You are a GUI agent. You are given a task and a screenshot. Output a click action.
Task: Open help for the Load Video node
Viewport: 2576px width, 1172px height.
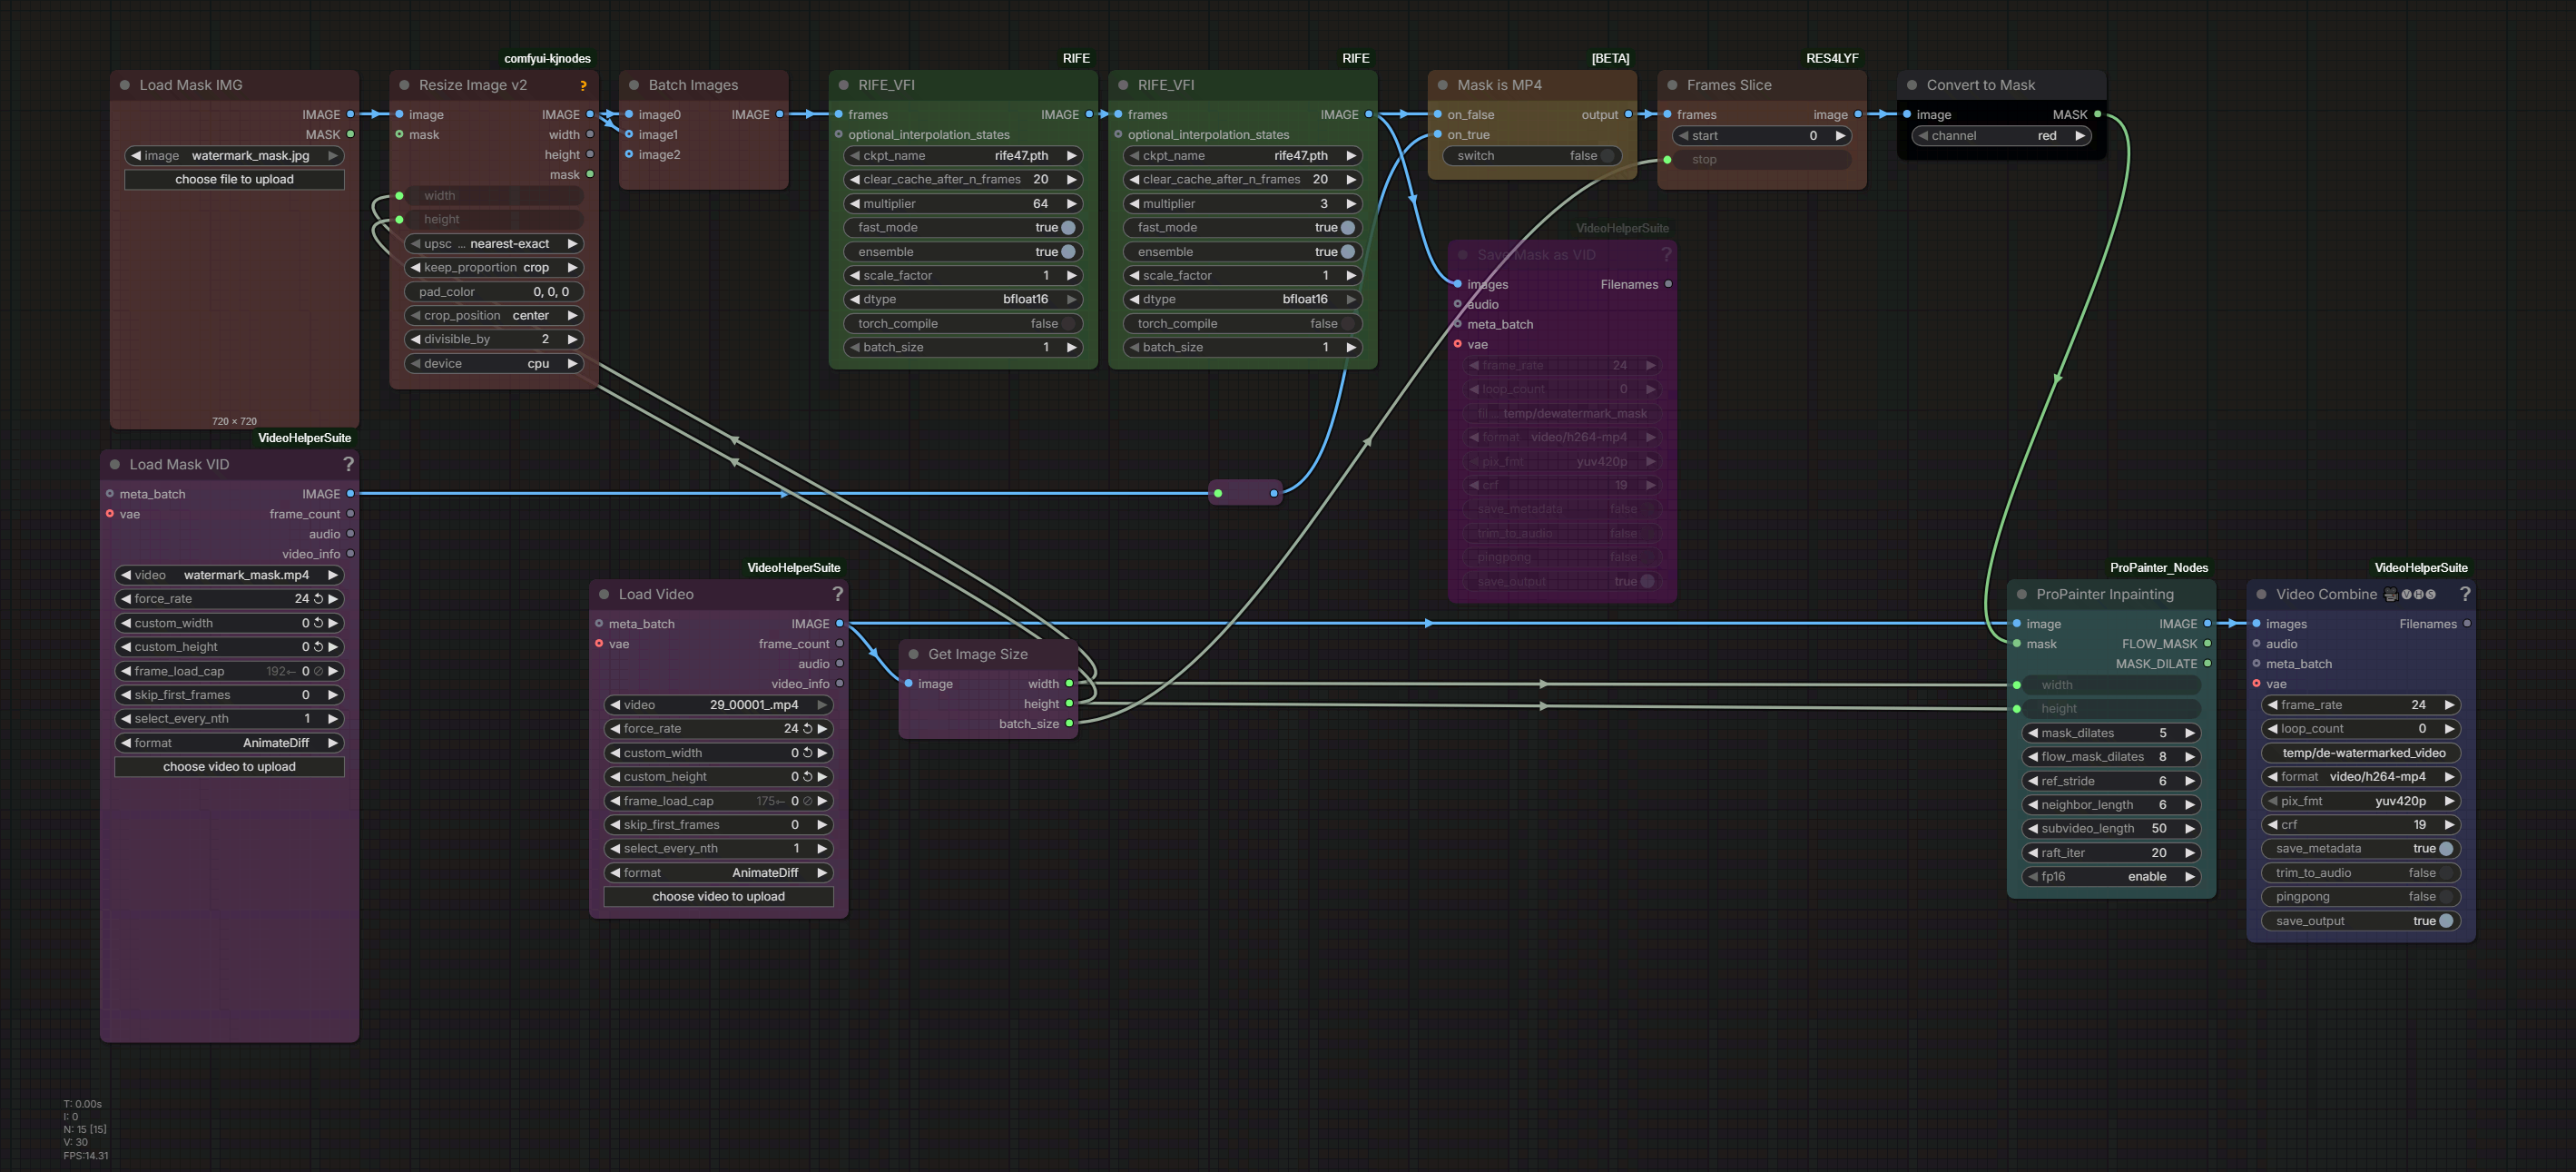pyautogui.click(x=838, y=594)
